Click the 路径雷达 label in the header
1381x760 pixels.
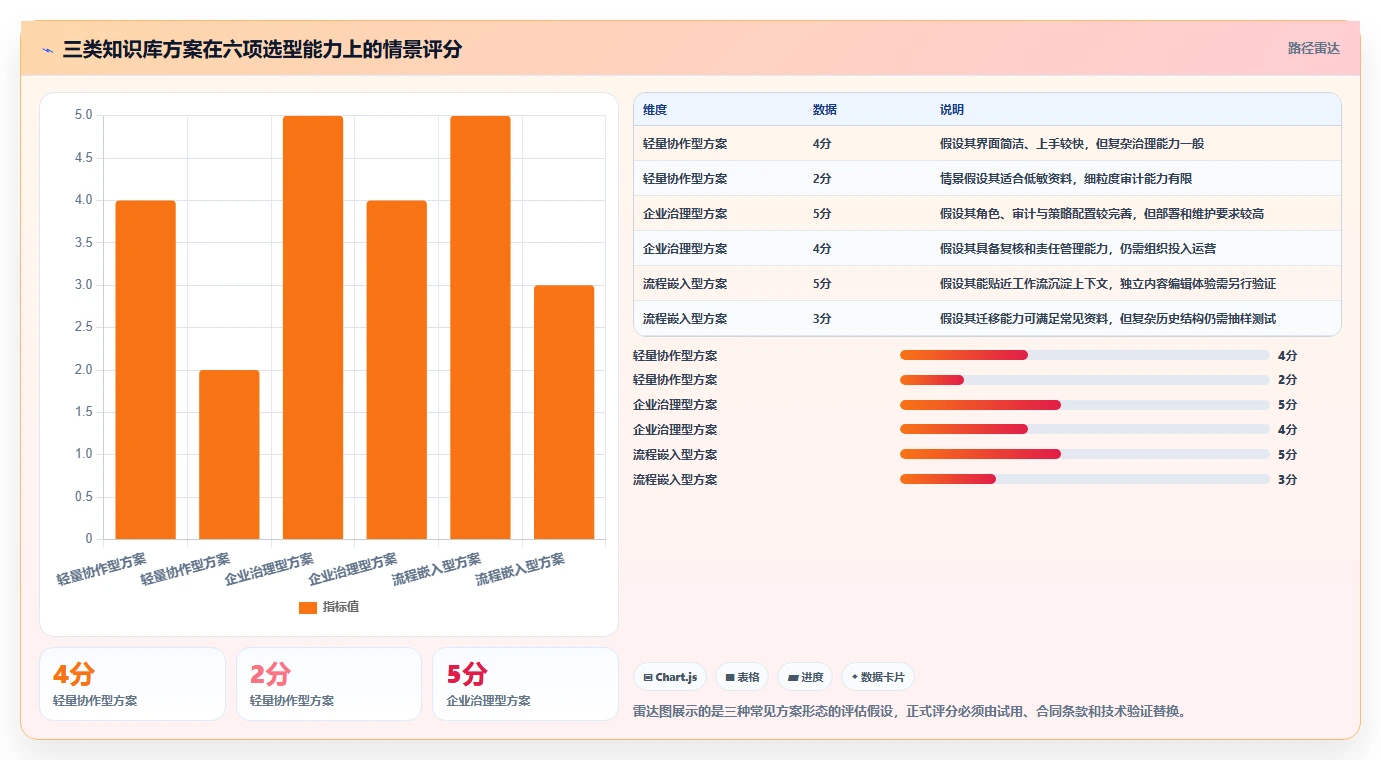[x=1313, y=48]
